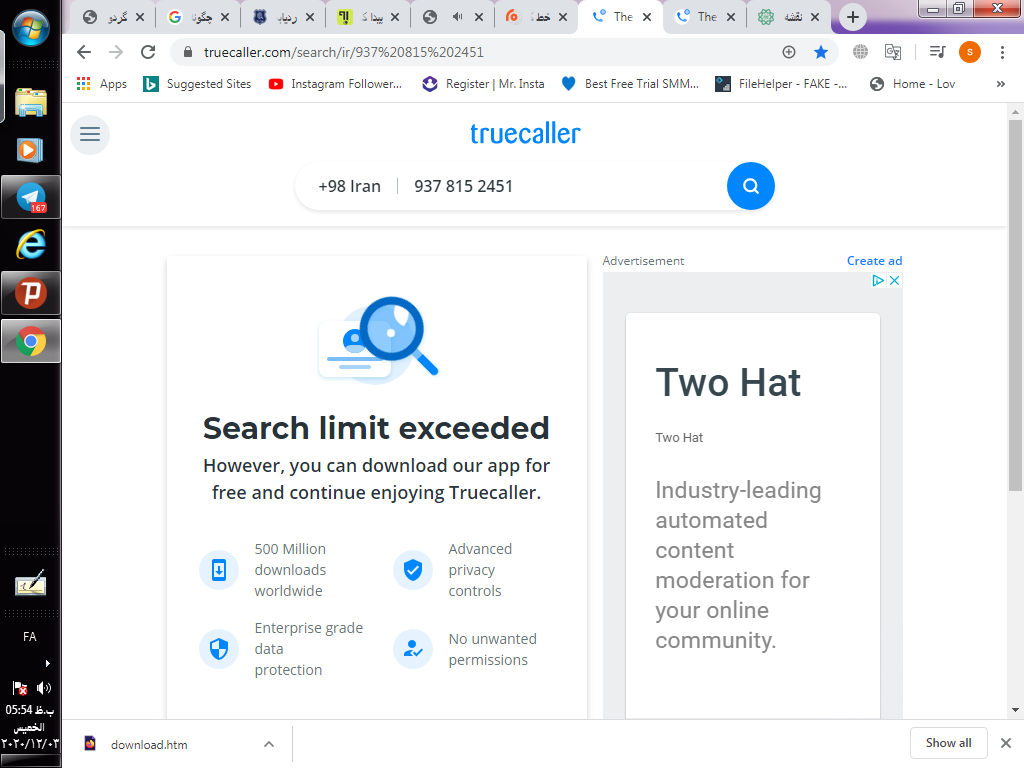Click scrollbar down arrow

(1015, 710)
